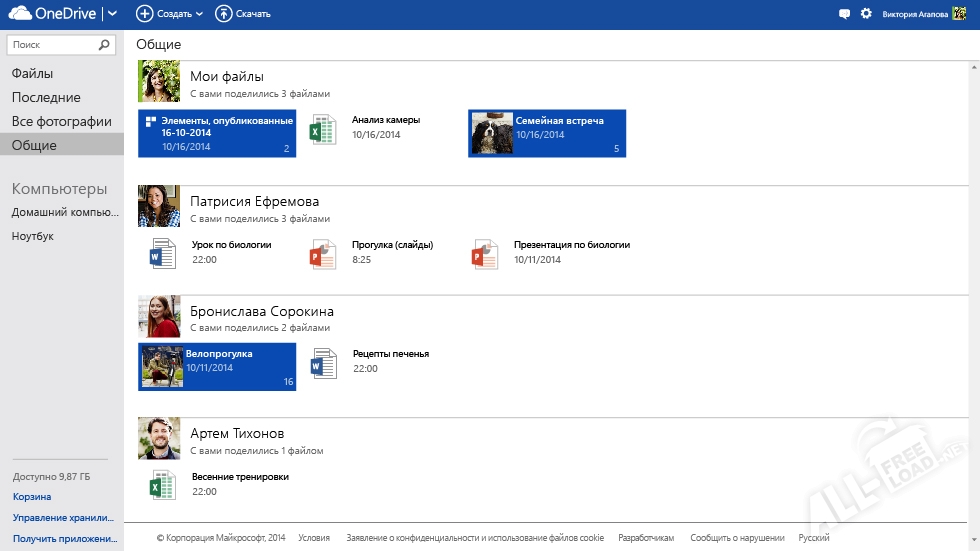Open Word document Рецепты печенья
Viewport: 980px width, 551px height.
click(322, 364)
